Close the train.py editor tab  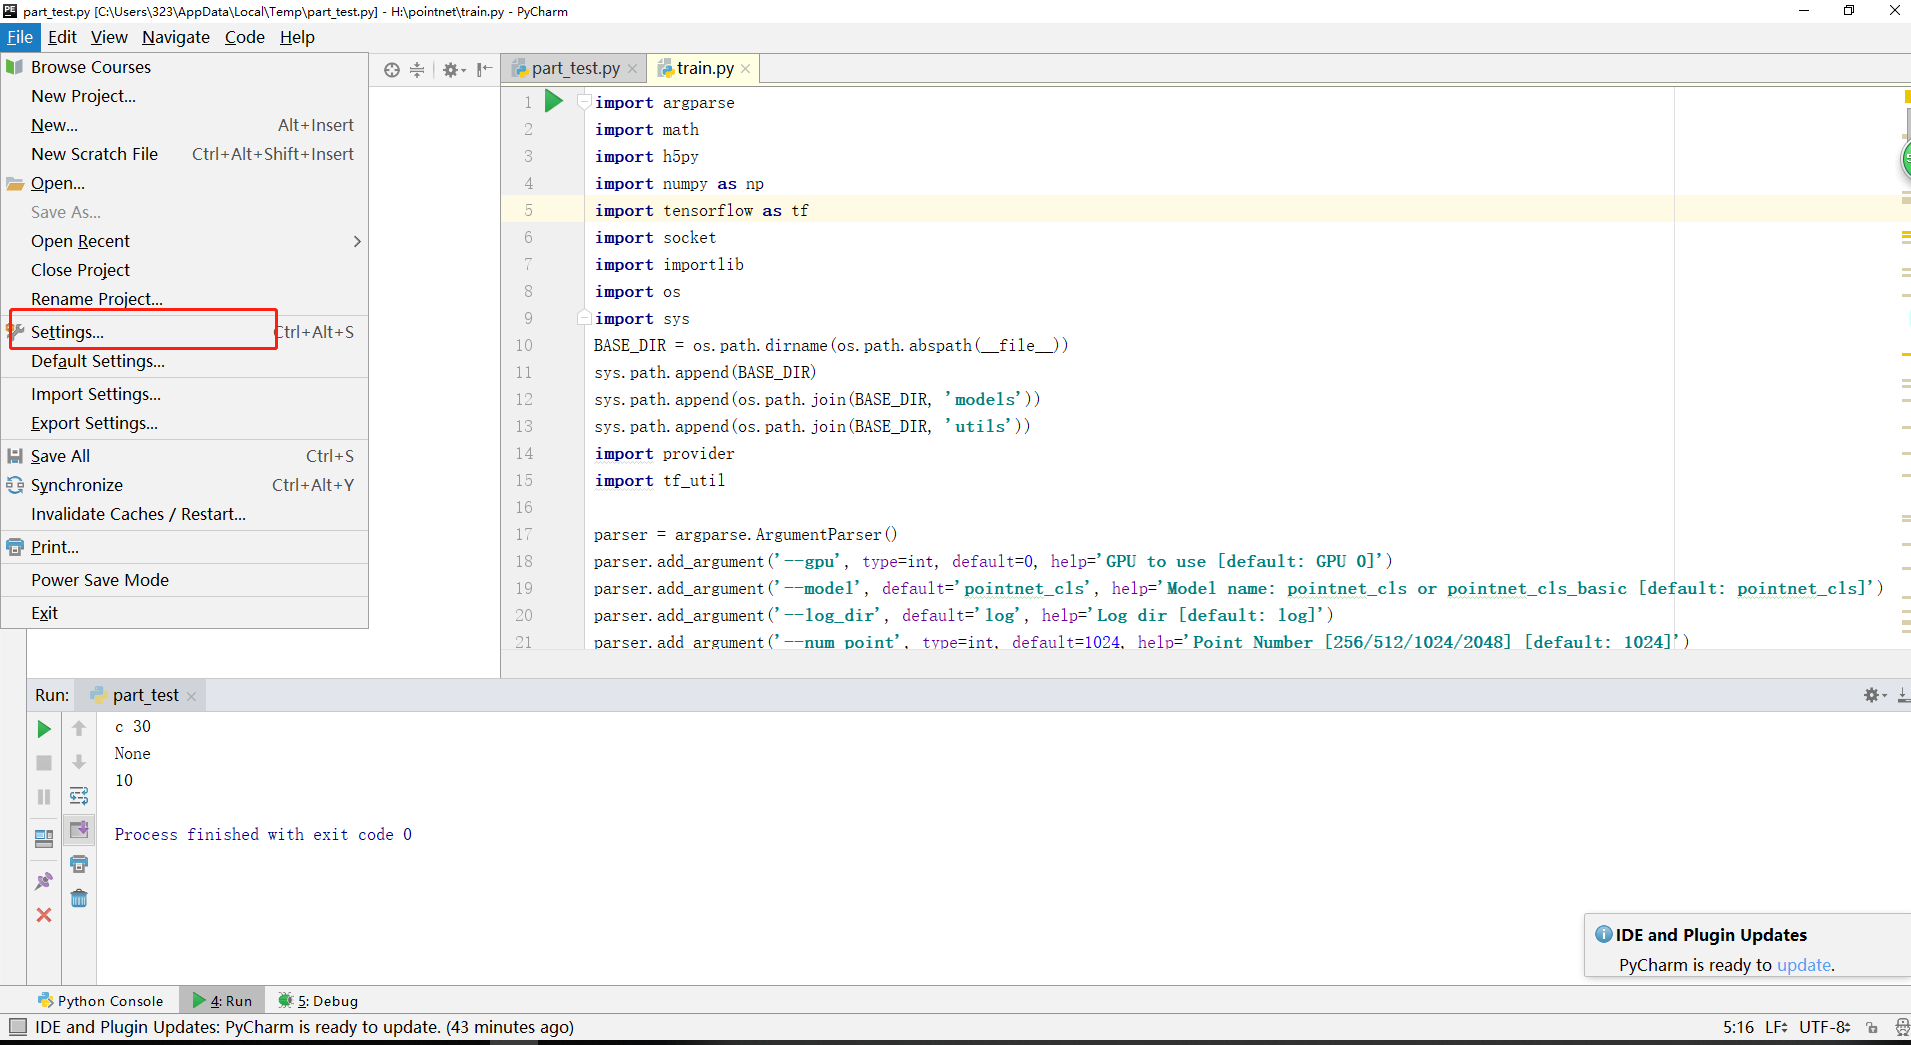(745, 69)
